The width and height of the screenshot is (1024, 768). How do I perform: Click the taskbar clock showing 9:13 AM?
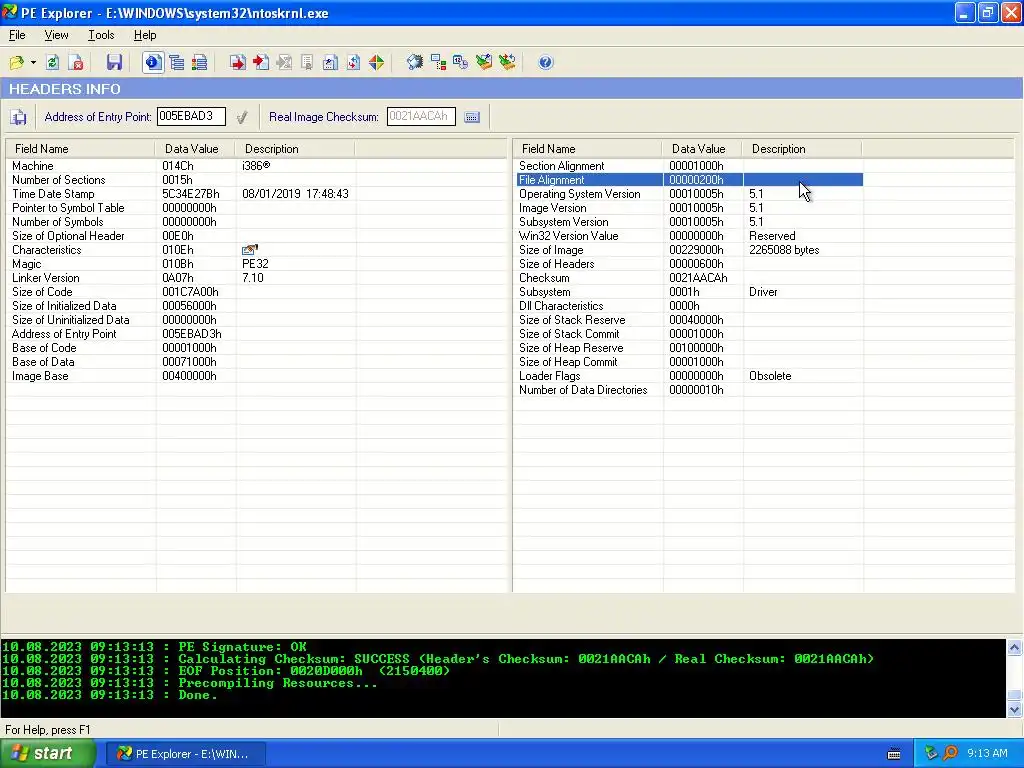pos(987,754)
